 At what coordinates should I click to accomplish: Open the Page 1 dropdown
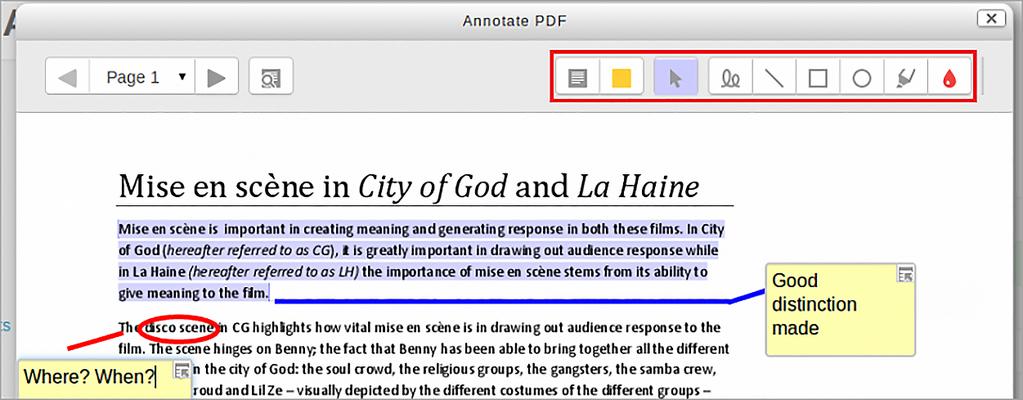[x=142, y=77]
